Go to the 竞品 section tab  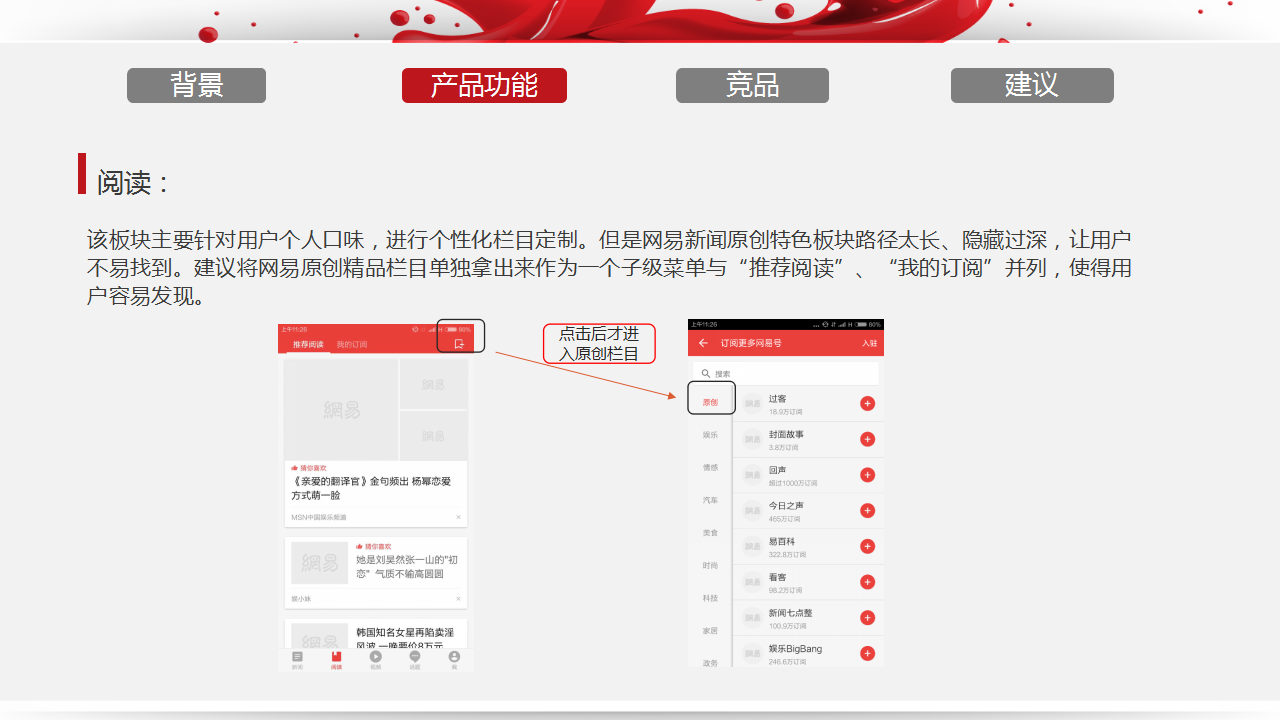tap(752, 85)
